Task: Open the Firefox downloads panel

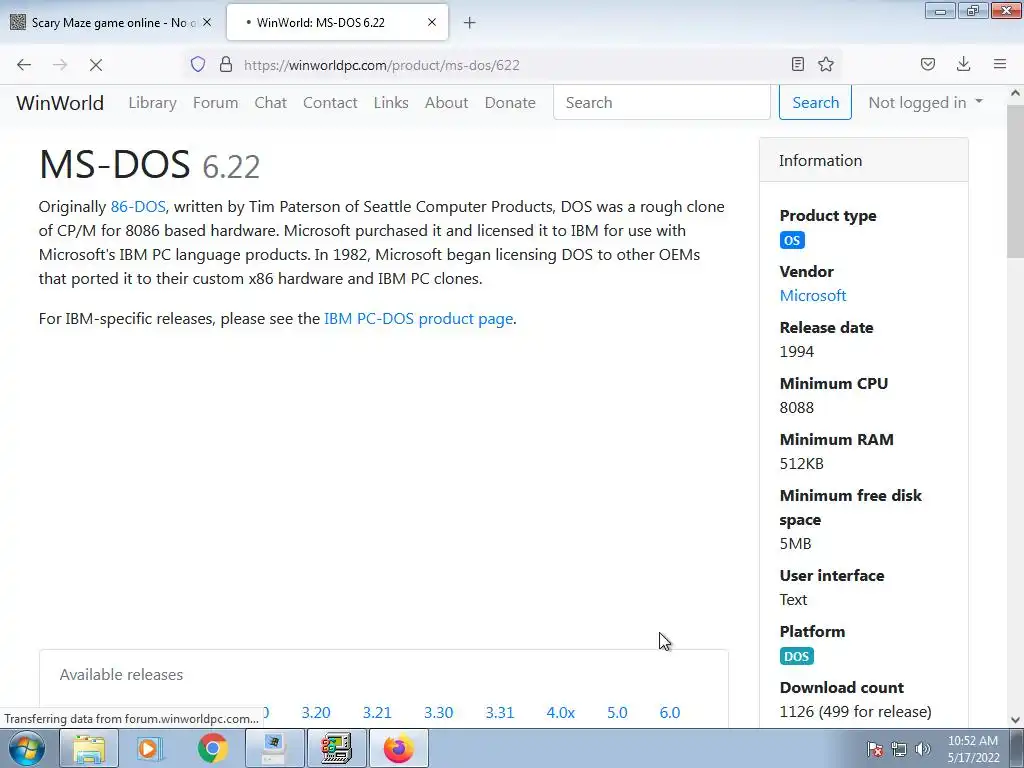Action: (963, 64)
